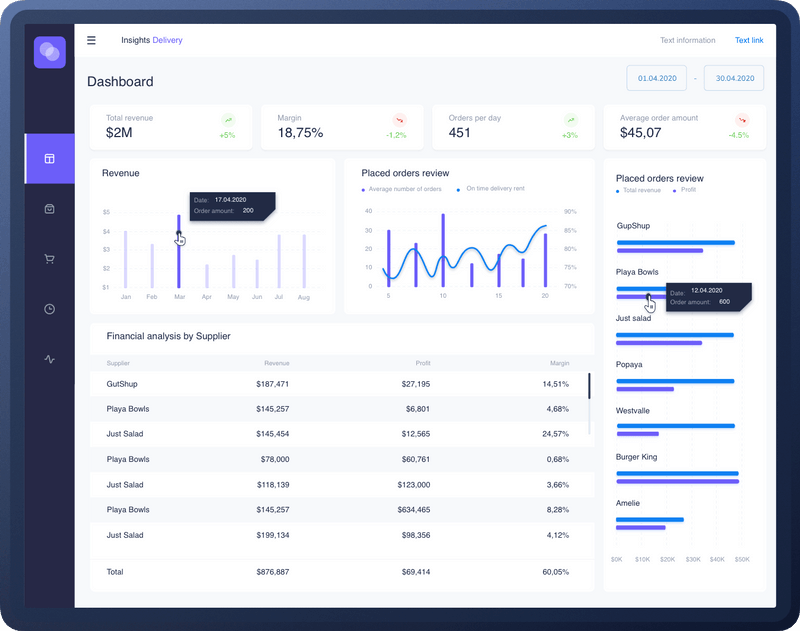This screenshot has width=800, height=631.
Task: Select the orders package icon in the sidebar
Action: [x=48, y=209]
